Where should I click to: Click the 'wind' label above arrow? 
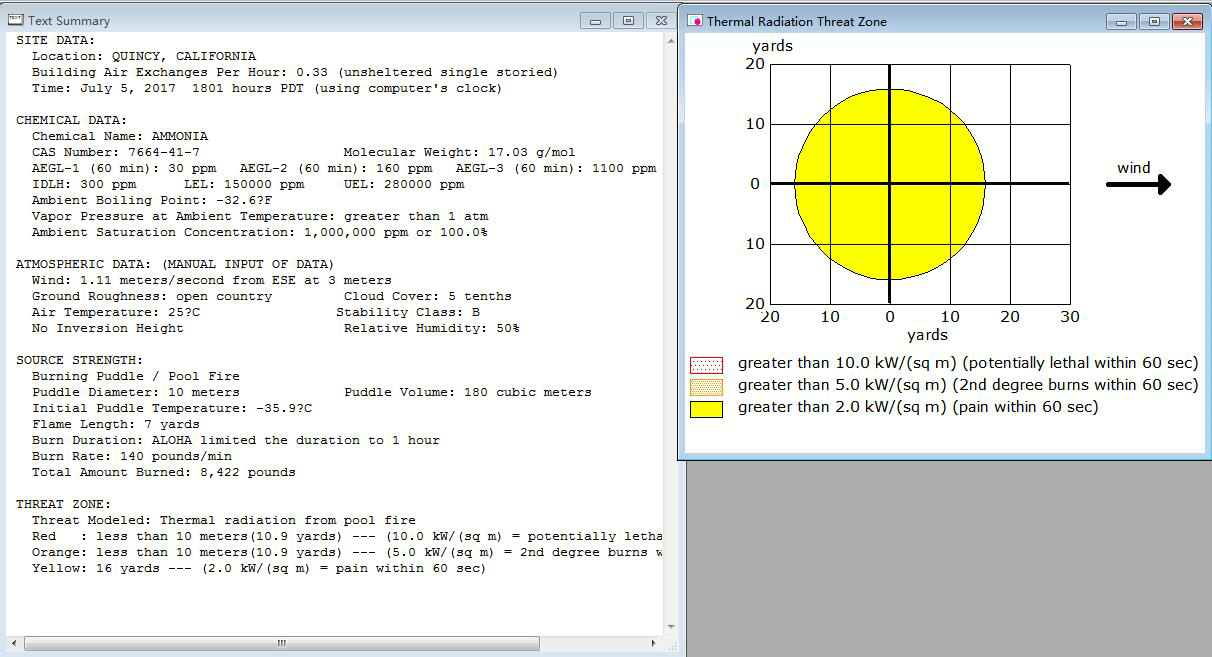1134,168
